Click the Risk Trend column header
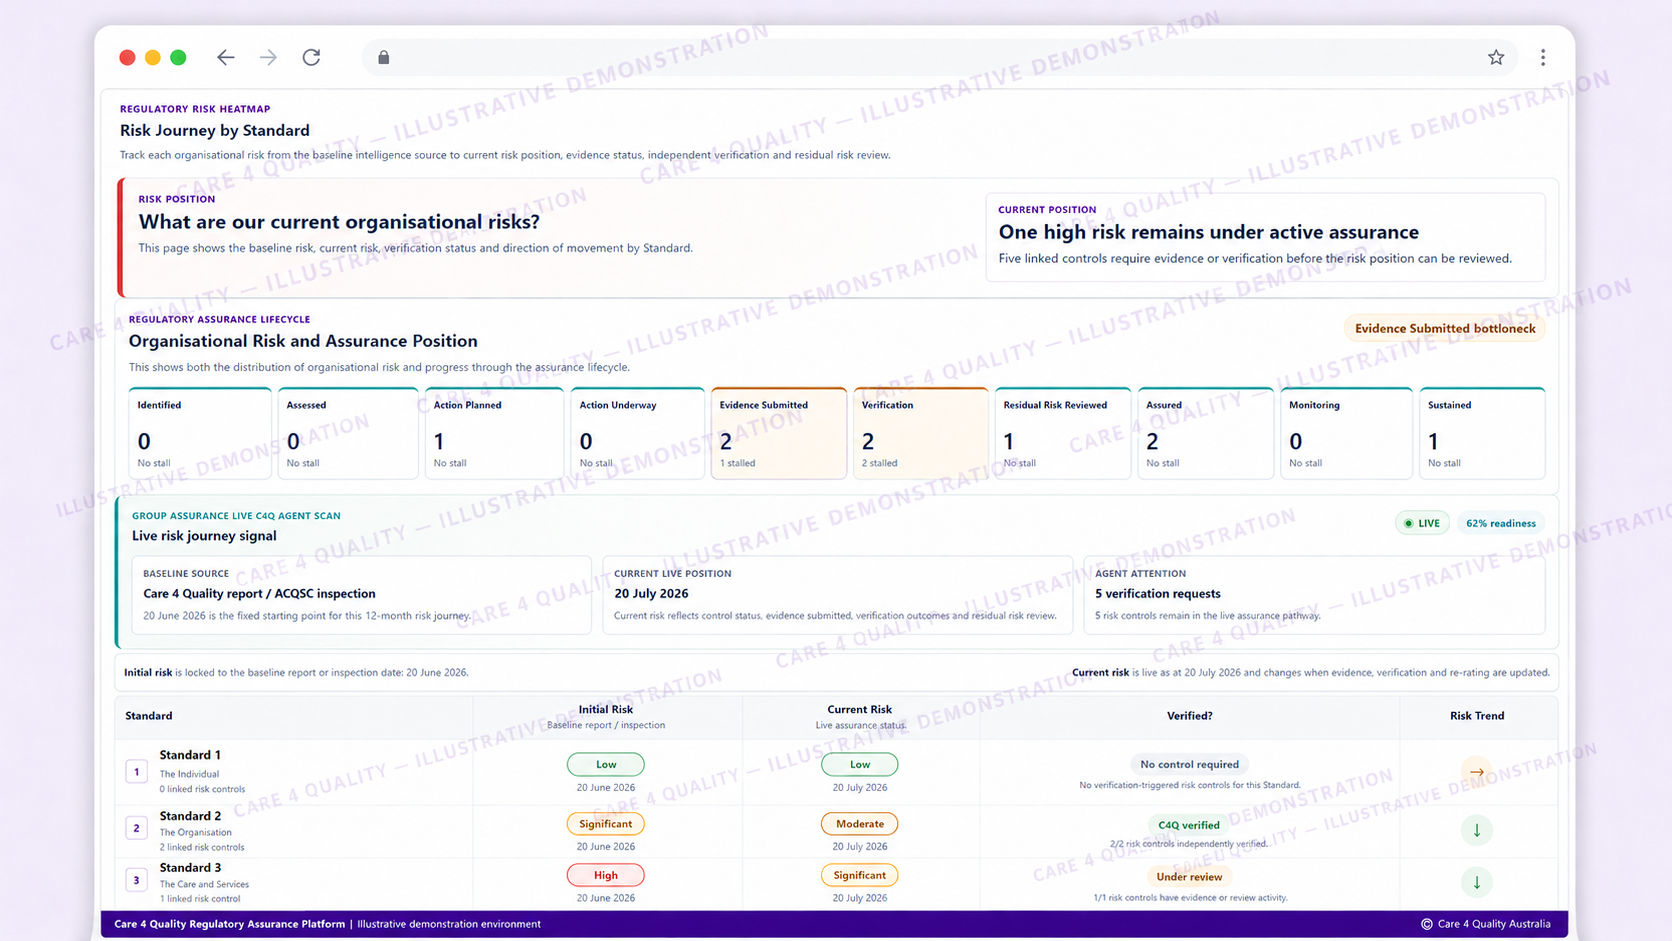1672x941 pixels. [x=1477, y=716]
